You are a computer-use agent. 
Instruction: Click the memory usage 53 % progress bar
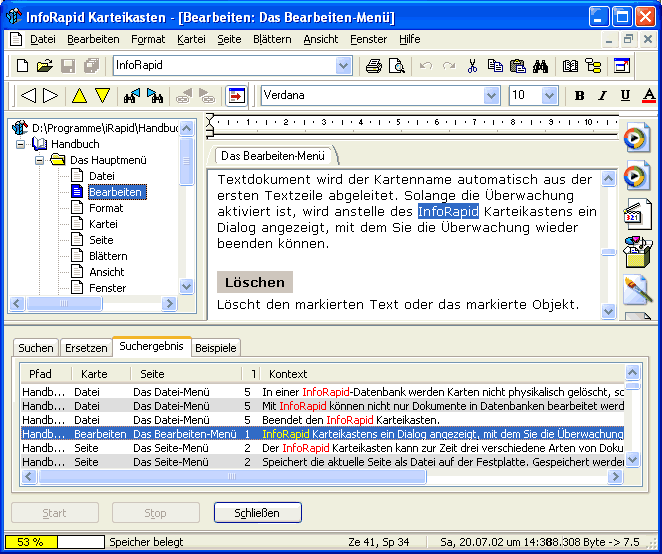[54, 542]
